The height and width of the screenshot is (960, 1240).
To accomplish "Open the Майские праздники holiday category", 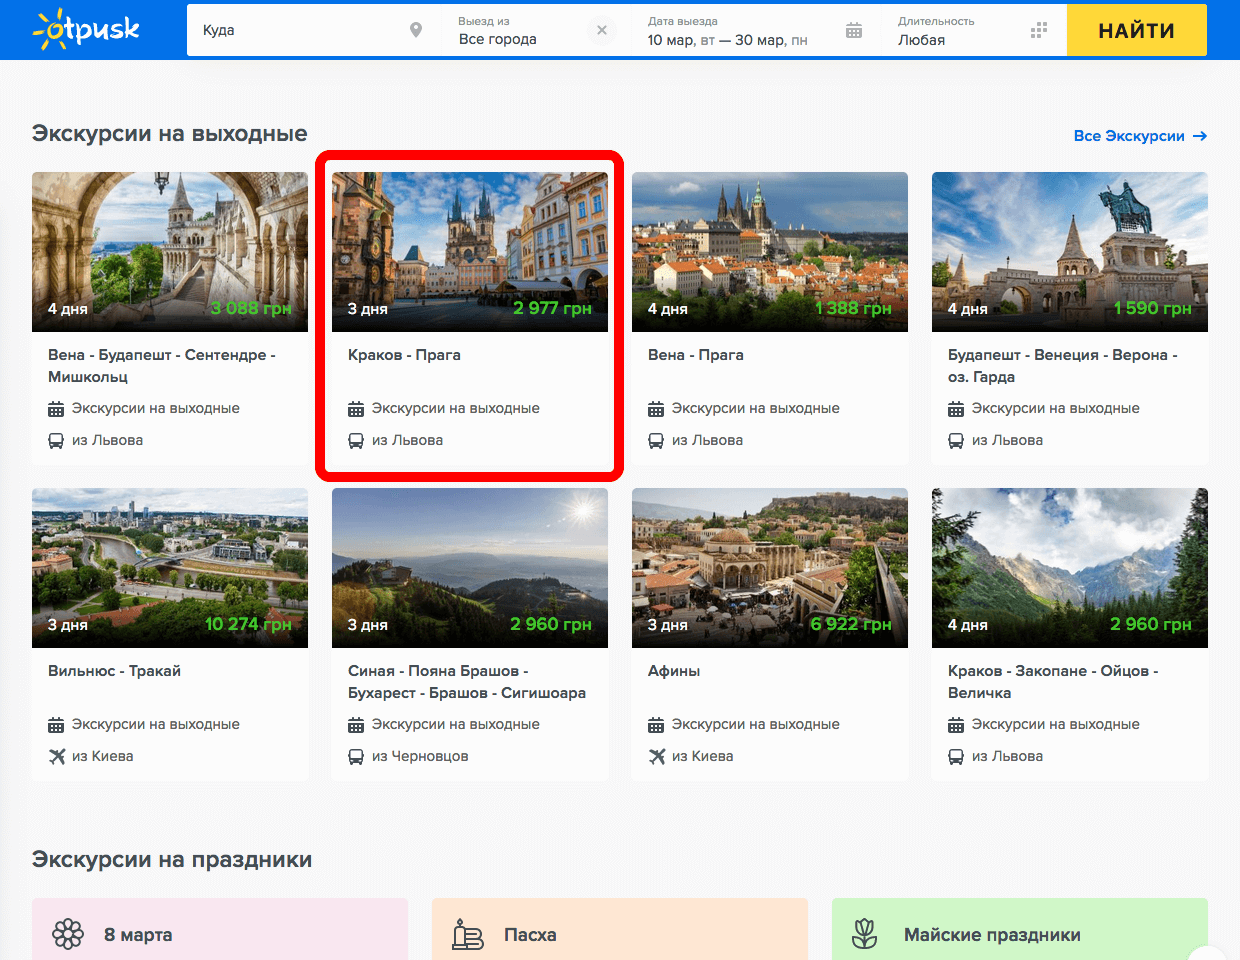I will pyautogui.click(x=1020, y=929).
